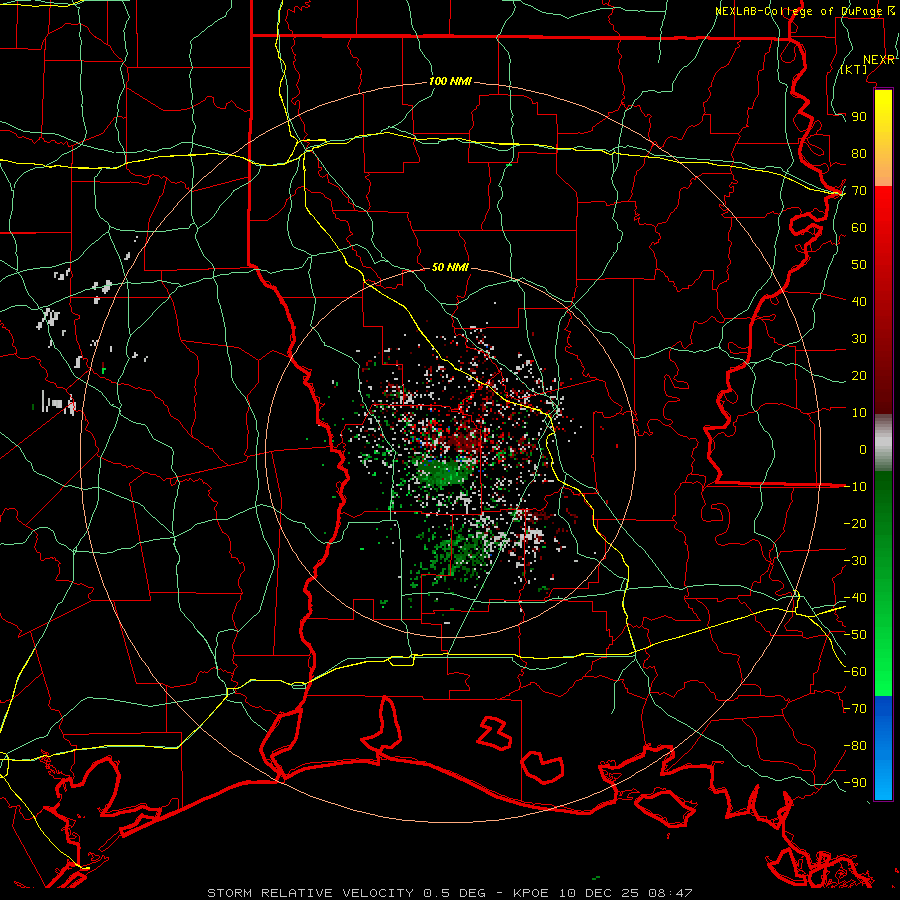Click the 10 value on velocity scale
The width and height of the screenshot is (900, 900).
point(859,413)
